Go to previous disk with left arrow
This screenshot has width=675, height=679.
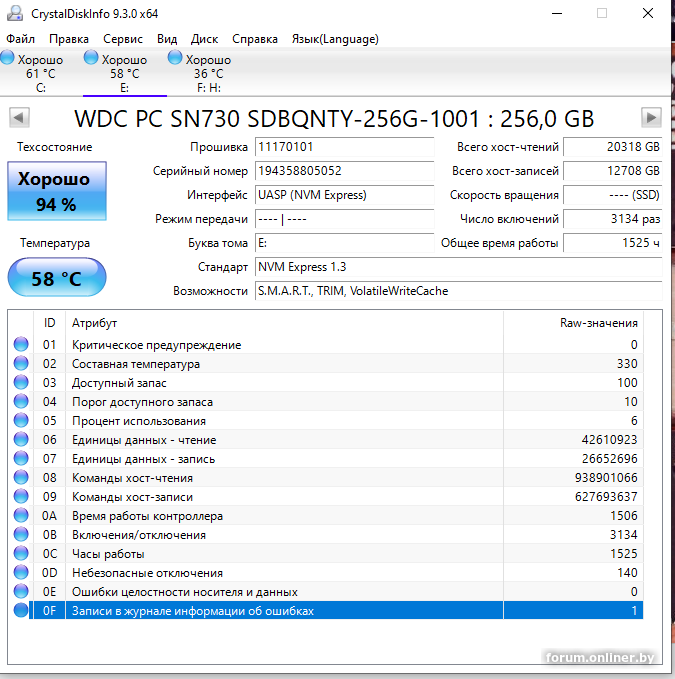click(18, 118)
